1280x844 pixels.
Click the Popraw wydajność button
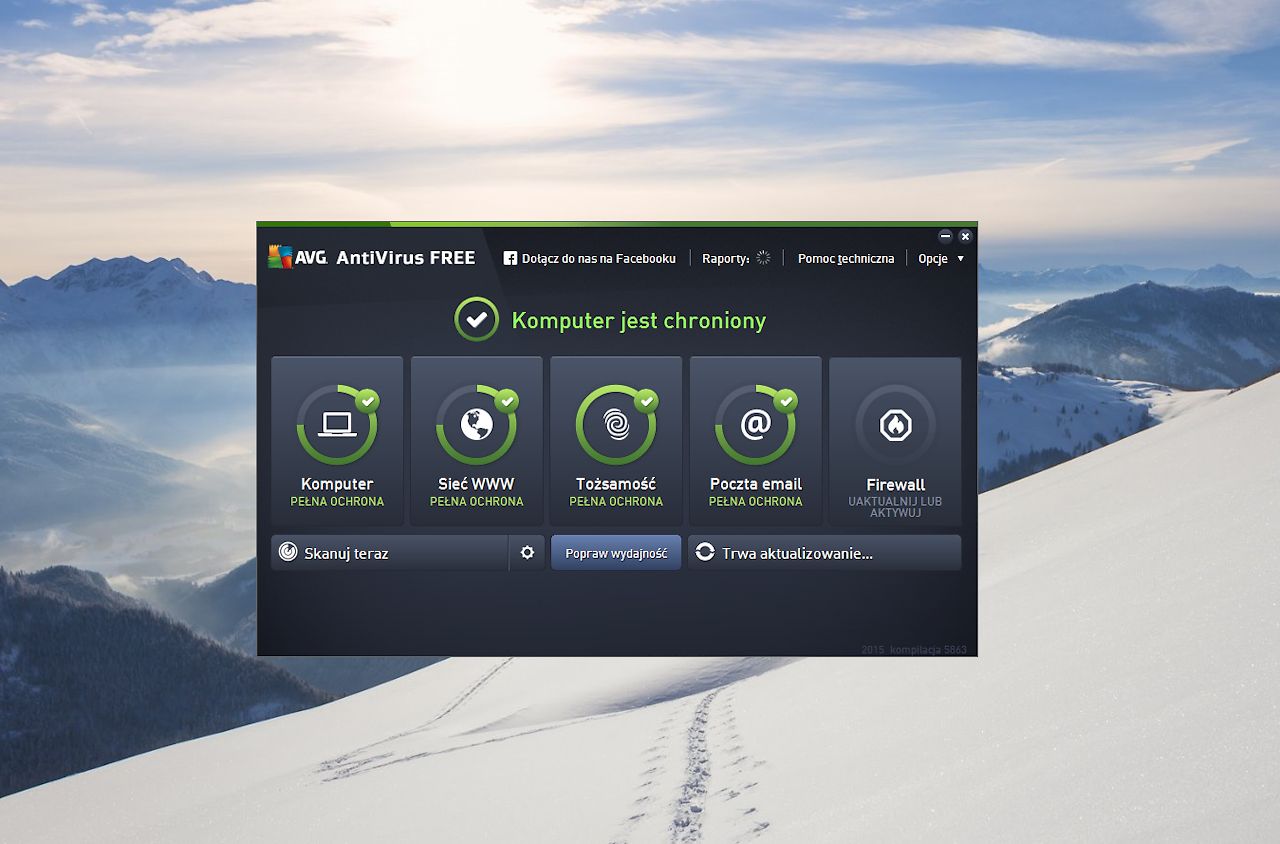(616, 553)
